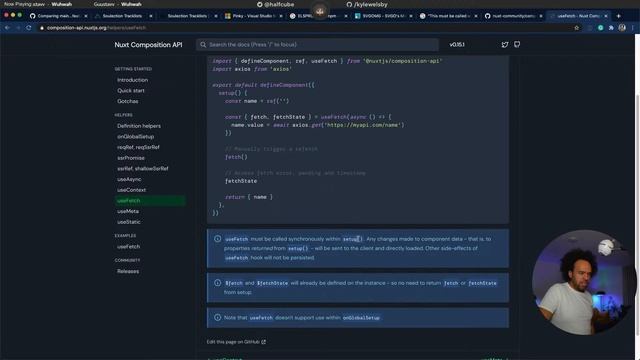Click the browser forward arrow
This screenshot has height=360, width=640.
coord(18,28)
